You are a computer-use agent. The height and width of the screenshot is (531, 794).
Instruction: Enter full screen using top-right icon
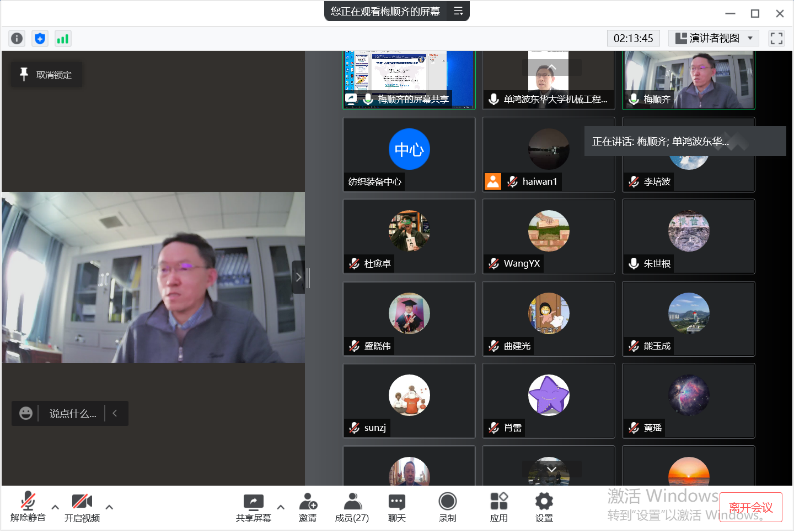pos(775,38)
